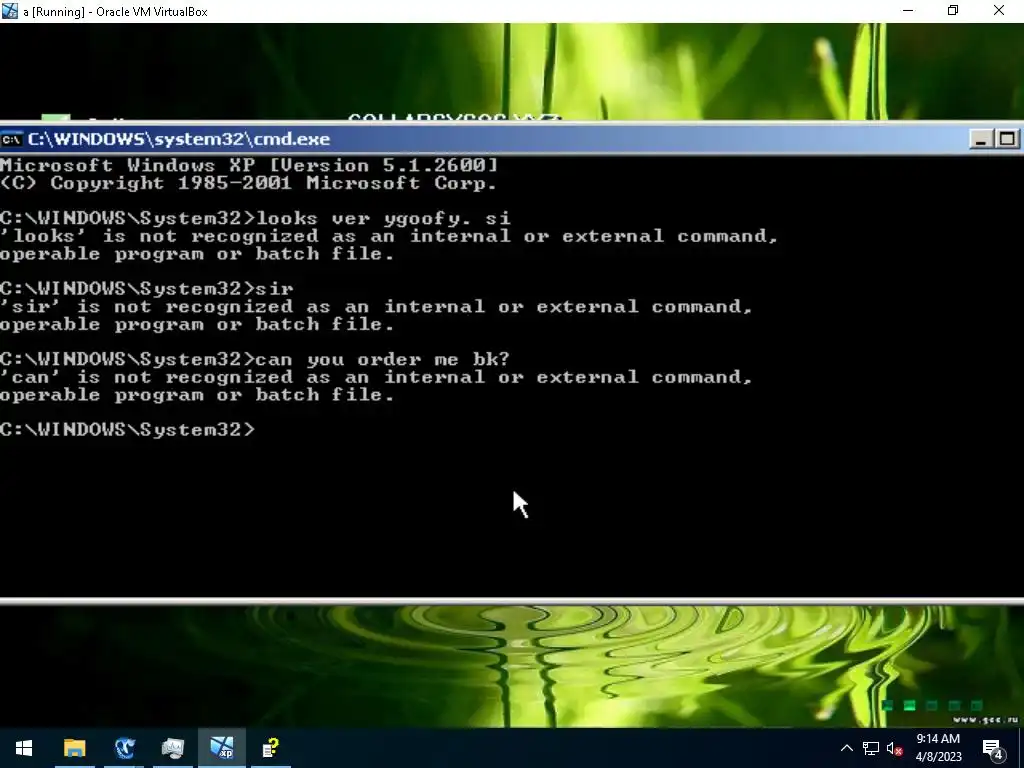Click the "'can' is not recognized" error line

[x=376, y=377]
